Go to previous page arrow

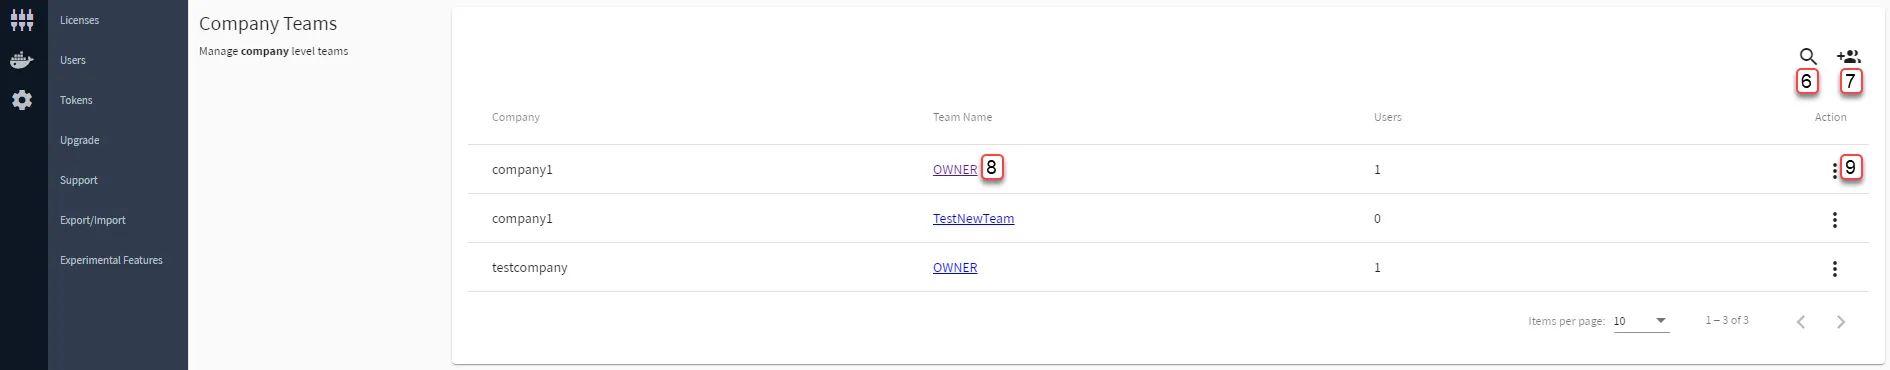point(1801,321)
